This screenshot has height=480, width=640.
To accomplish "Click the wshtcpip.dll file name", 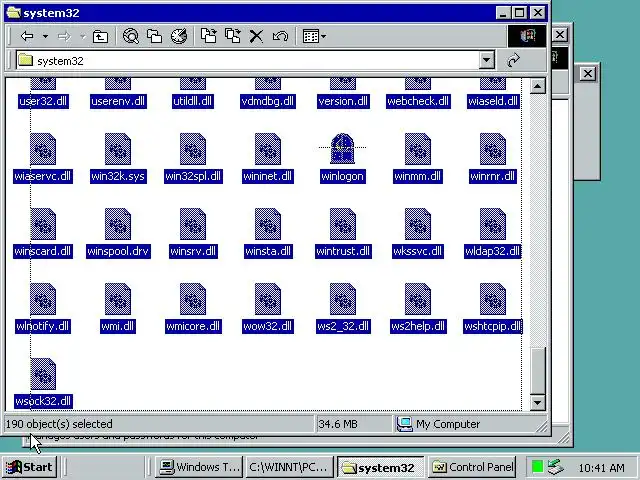I will click(493, 326).
